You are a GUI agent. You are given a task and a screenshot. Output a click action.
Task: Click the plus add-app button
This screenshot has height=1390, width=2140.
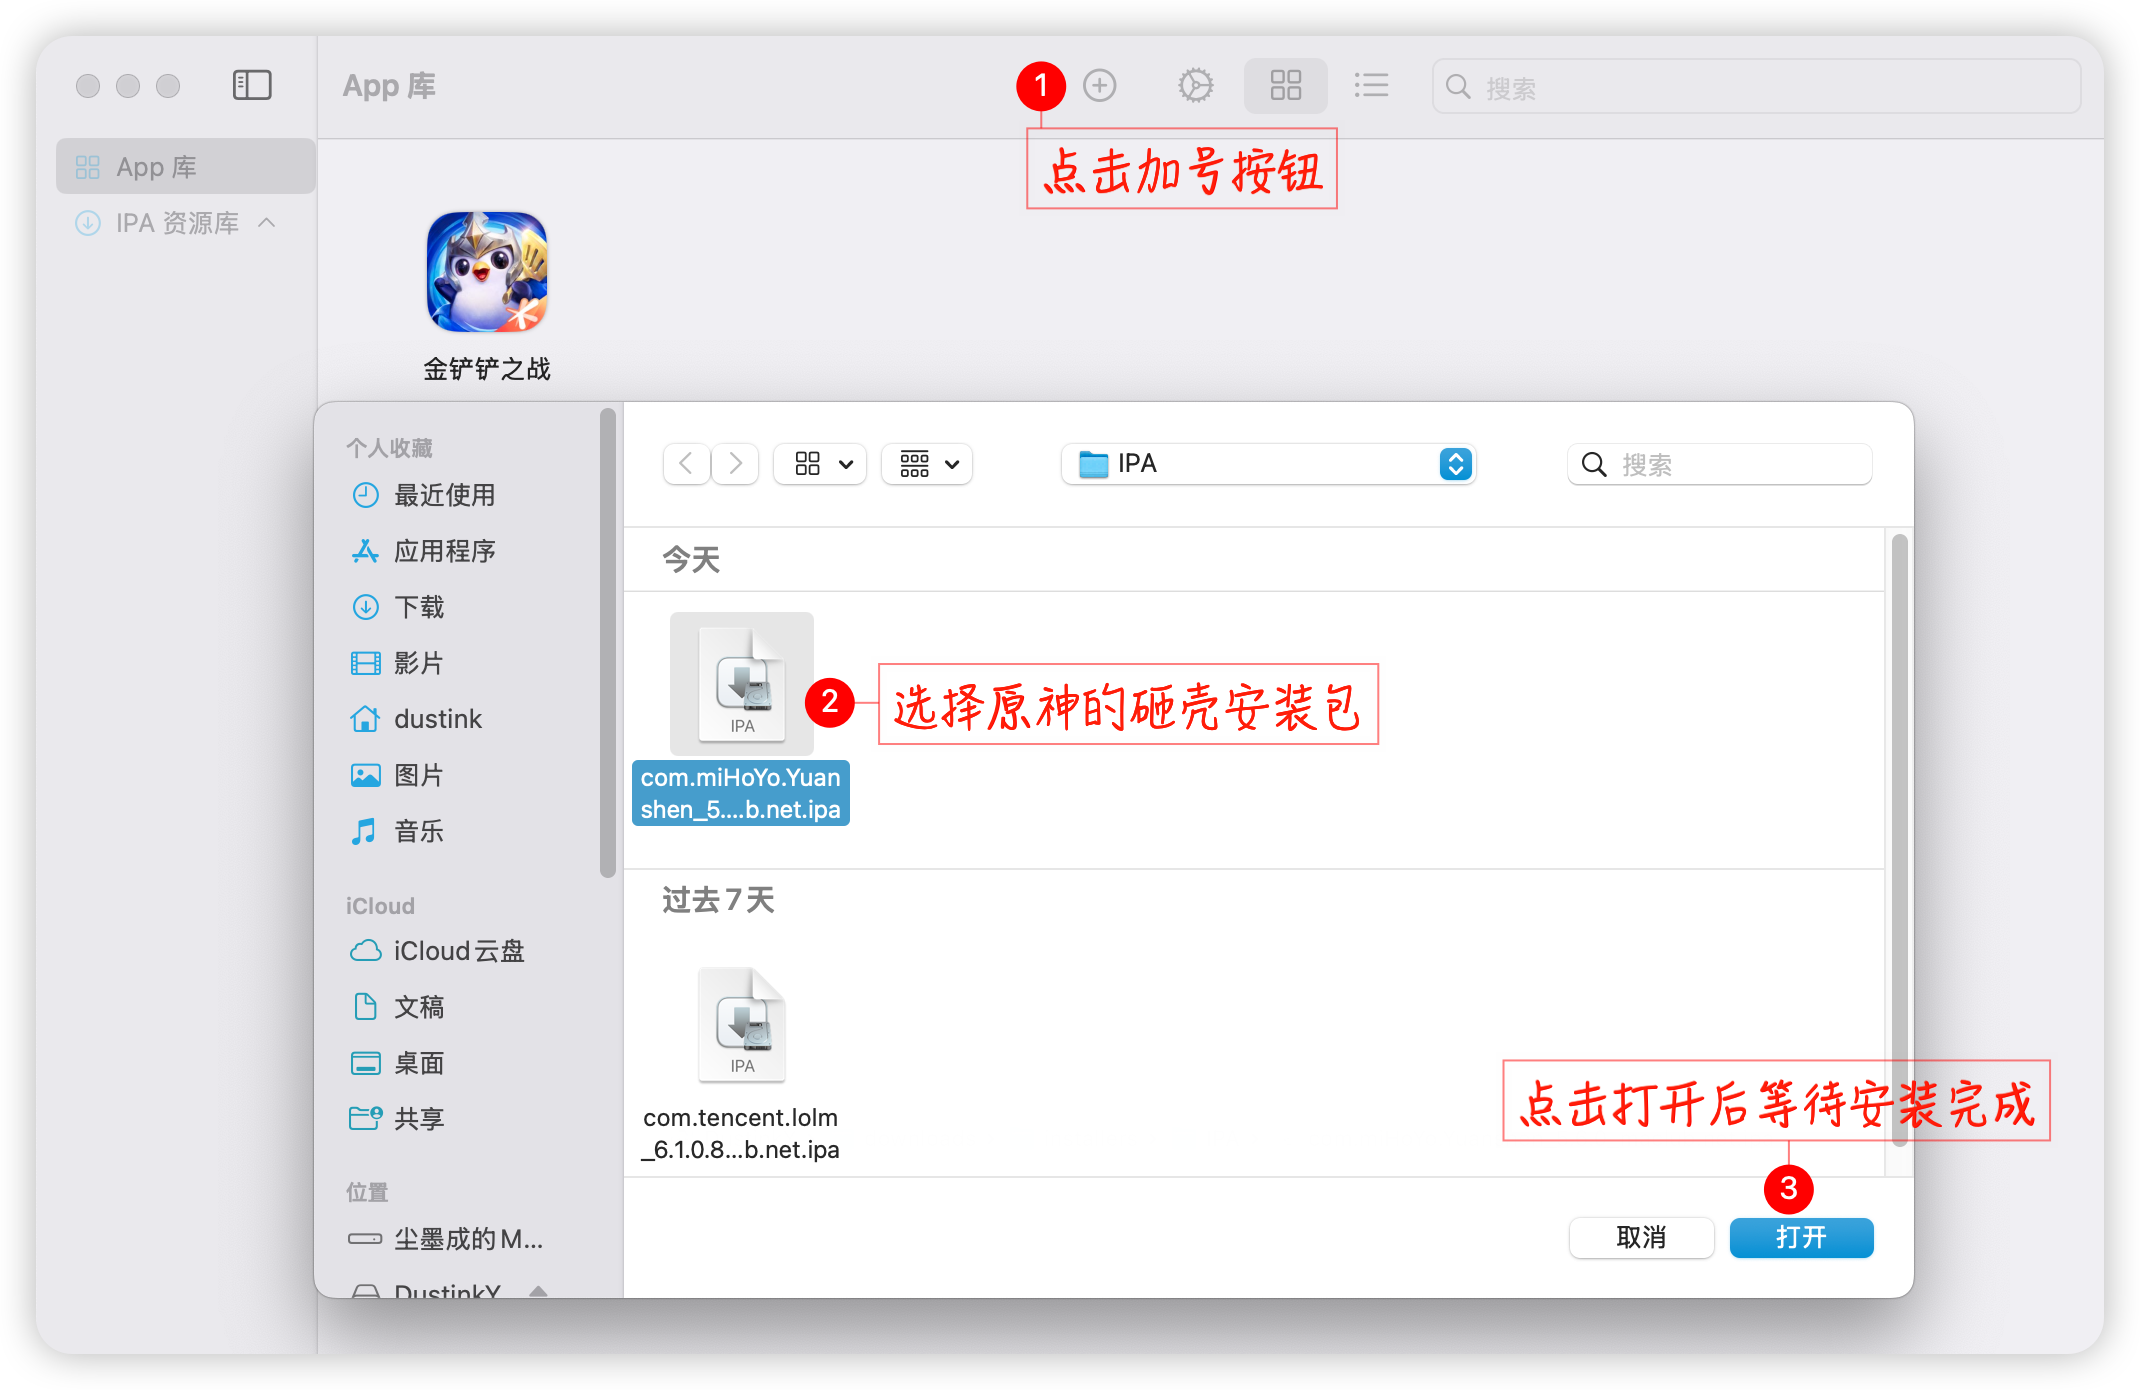tap(1100, 86)
